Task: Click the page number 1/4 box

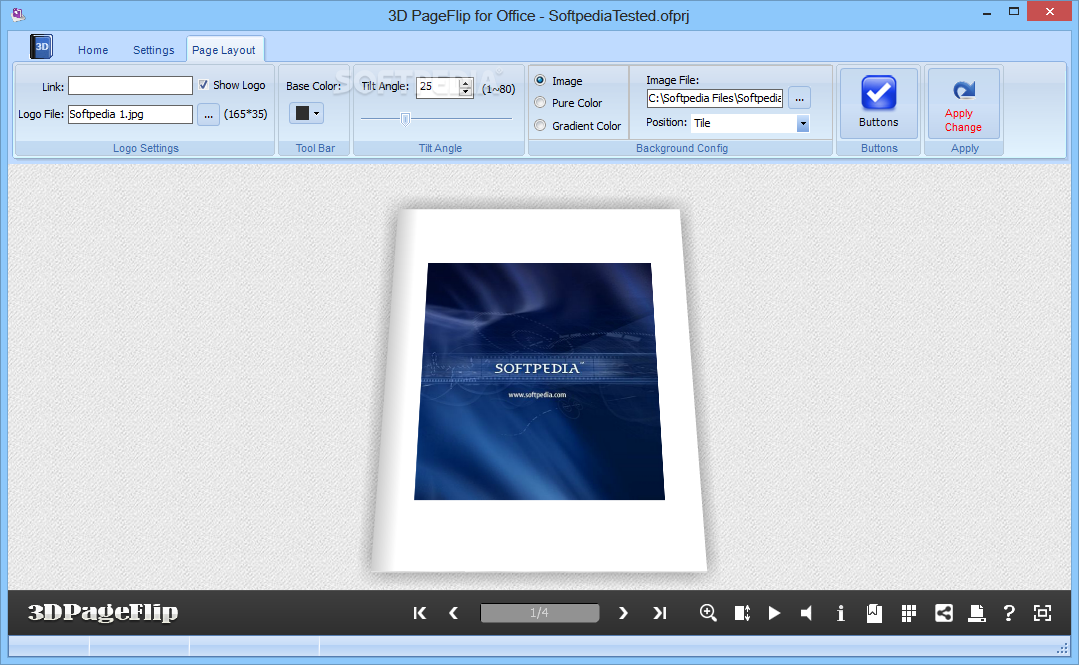Action: click(540, 613)
